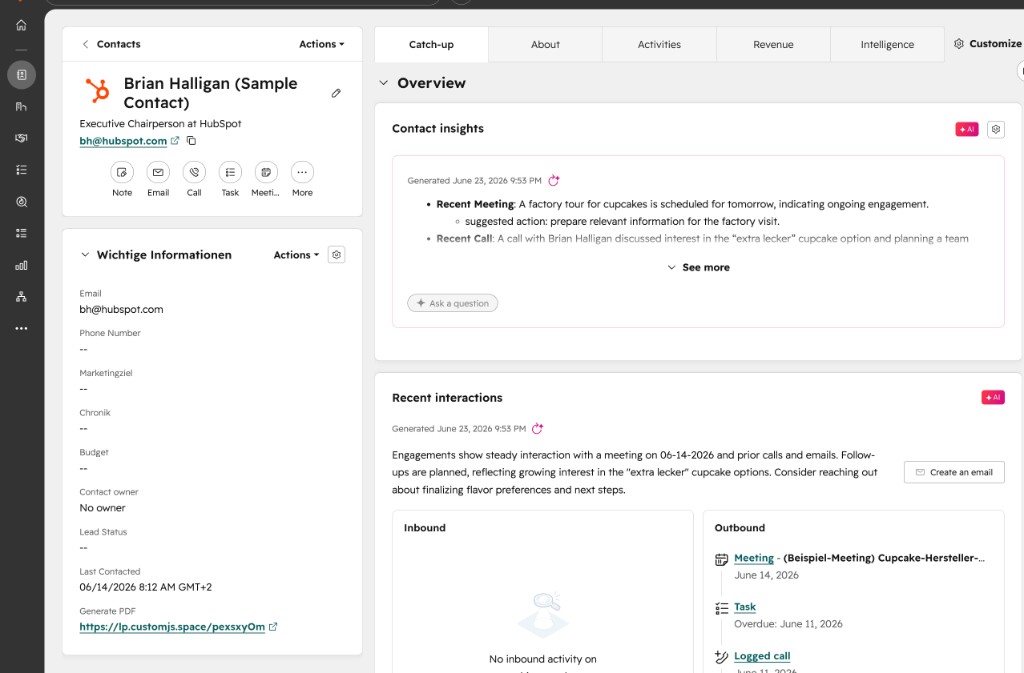Open the Meeting link in Outbound

[754, 558]
